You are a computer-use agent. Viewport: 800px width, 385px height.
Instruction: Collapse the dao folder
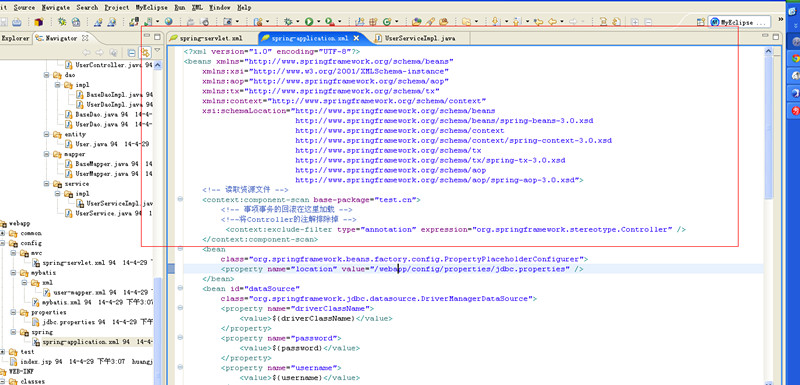47,75
